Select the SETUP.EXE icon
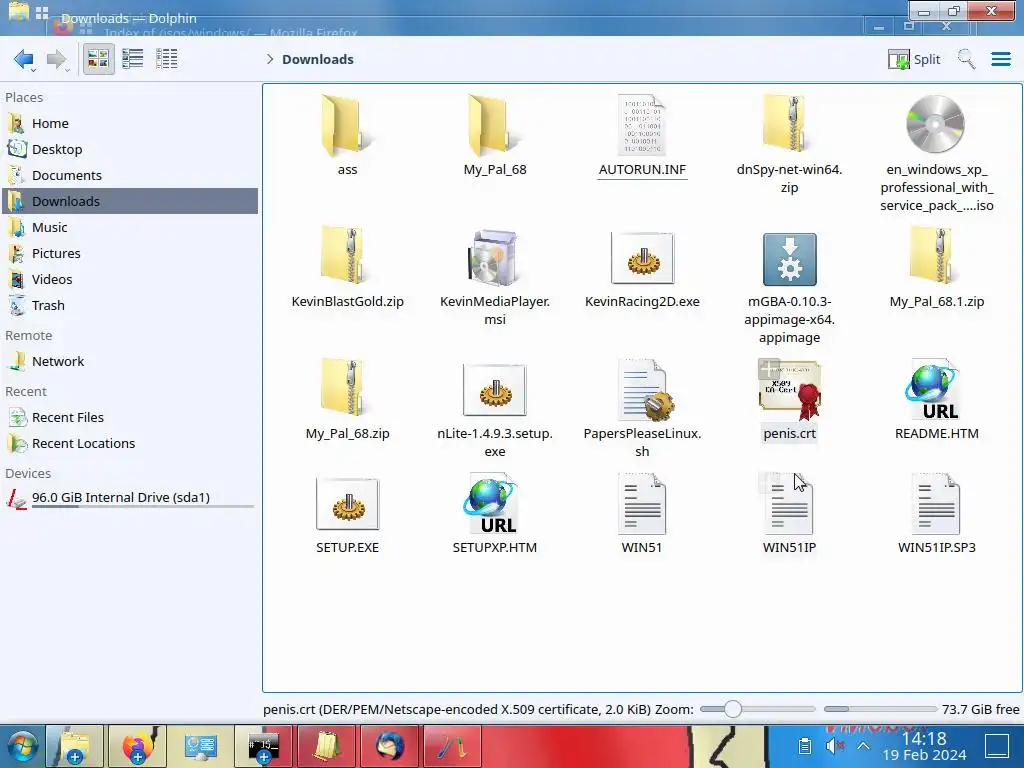The height and width of the screenshot is (768, 1024). (x=347, y=504)
